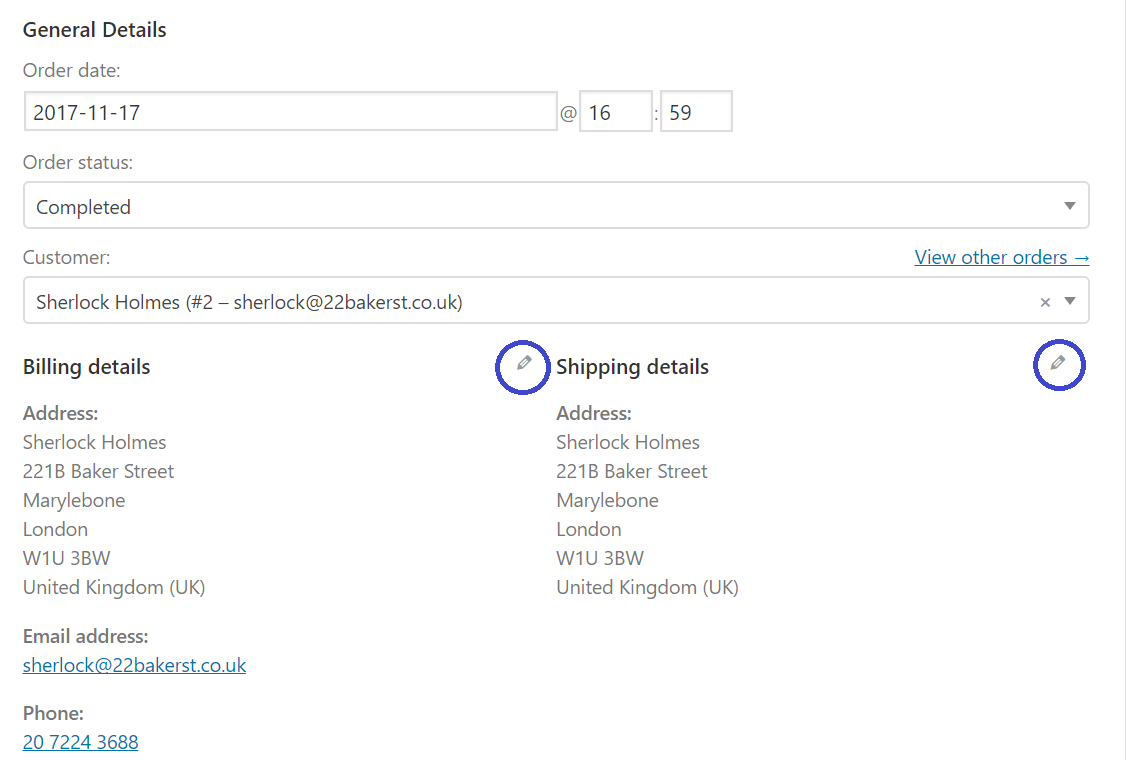Image resolution: width=1126 pixels, height=760 pixels.
Task: Click the General Details heading
Action: tap(94, 29)
